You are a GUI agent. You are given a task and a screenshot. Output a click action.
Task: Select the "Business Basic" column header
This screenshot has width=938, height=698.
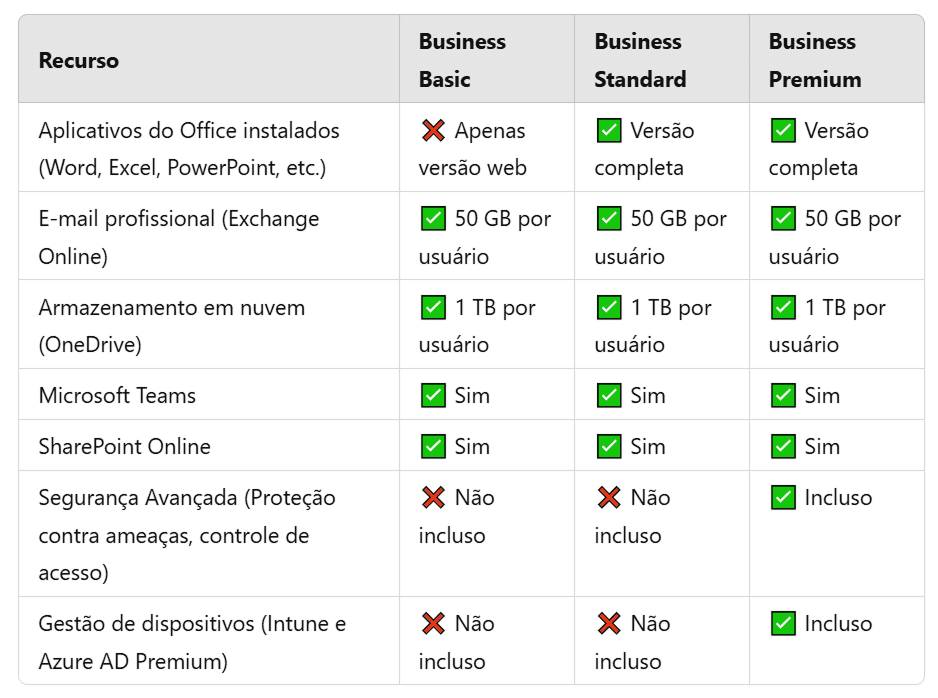coord(462,60)
